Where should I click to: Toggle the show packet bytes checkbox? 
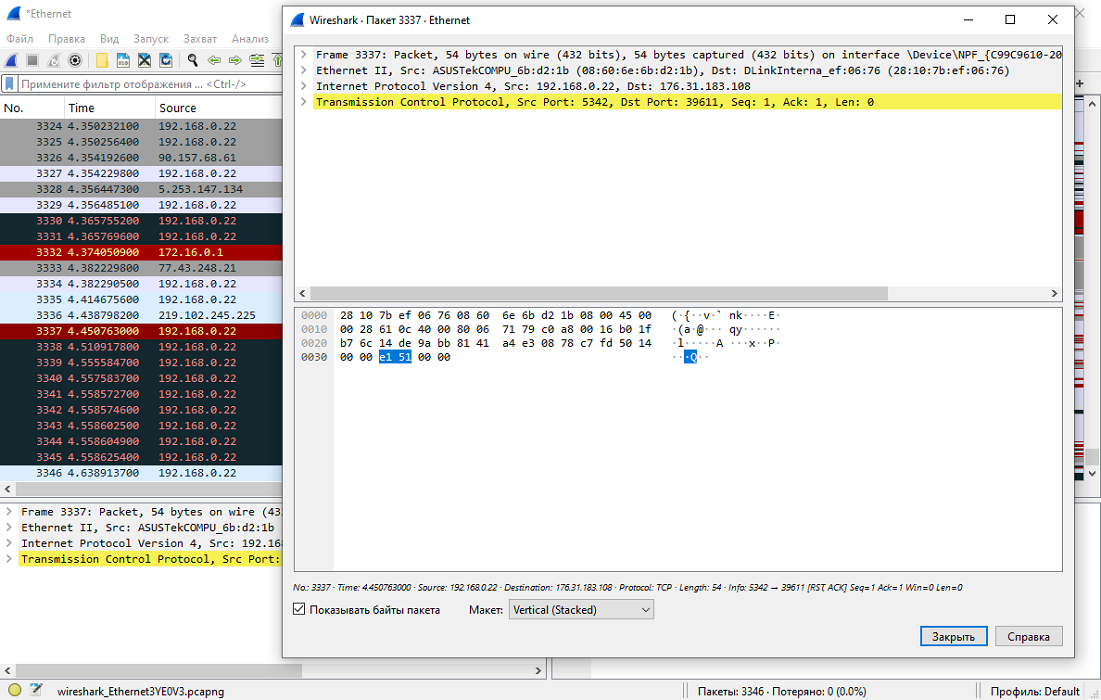[x=299, y=609]
